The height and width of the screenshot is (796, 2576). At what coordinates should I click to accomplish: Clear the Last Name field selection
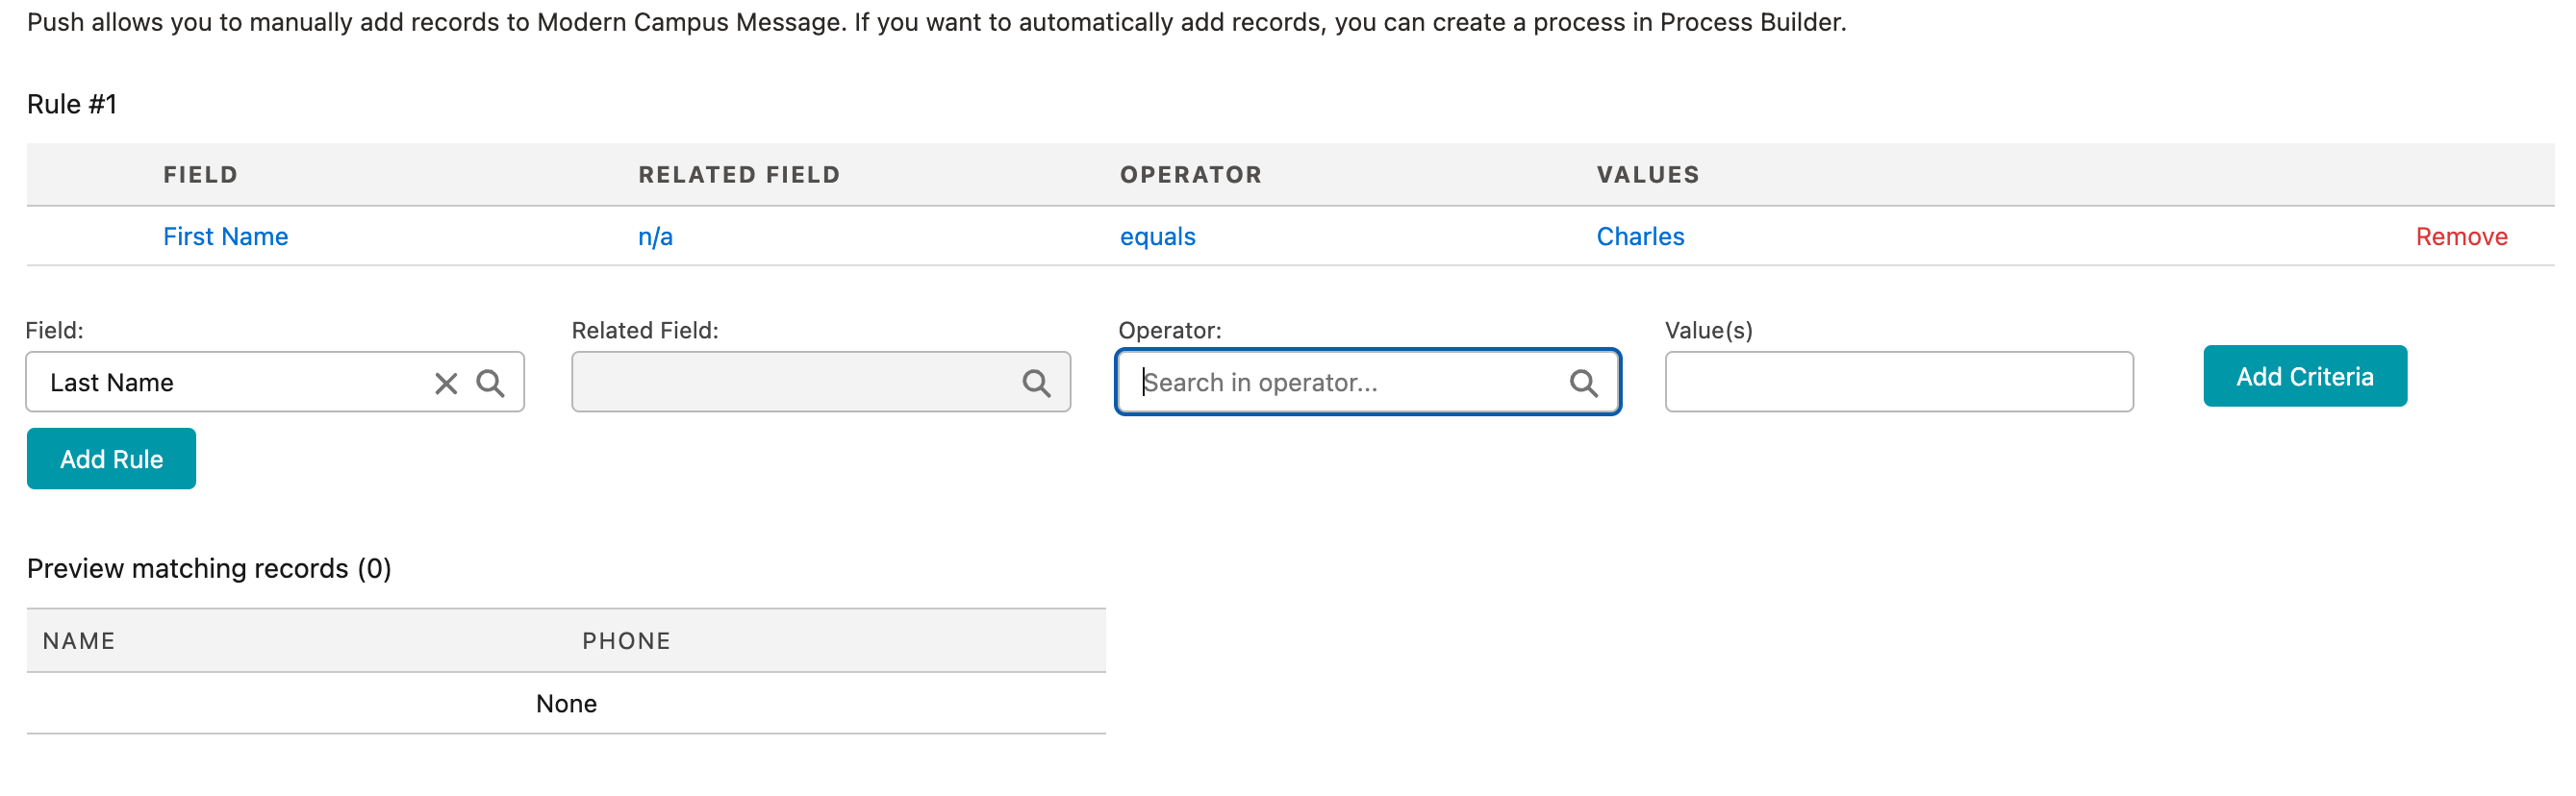pyautogui.click(x=446, y=383)
